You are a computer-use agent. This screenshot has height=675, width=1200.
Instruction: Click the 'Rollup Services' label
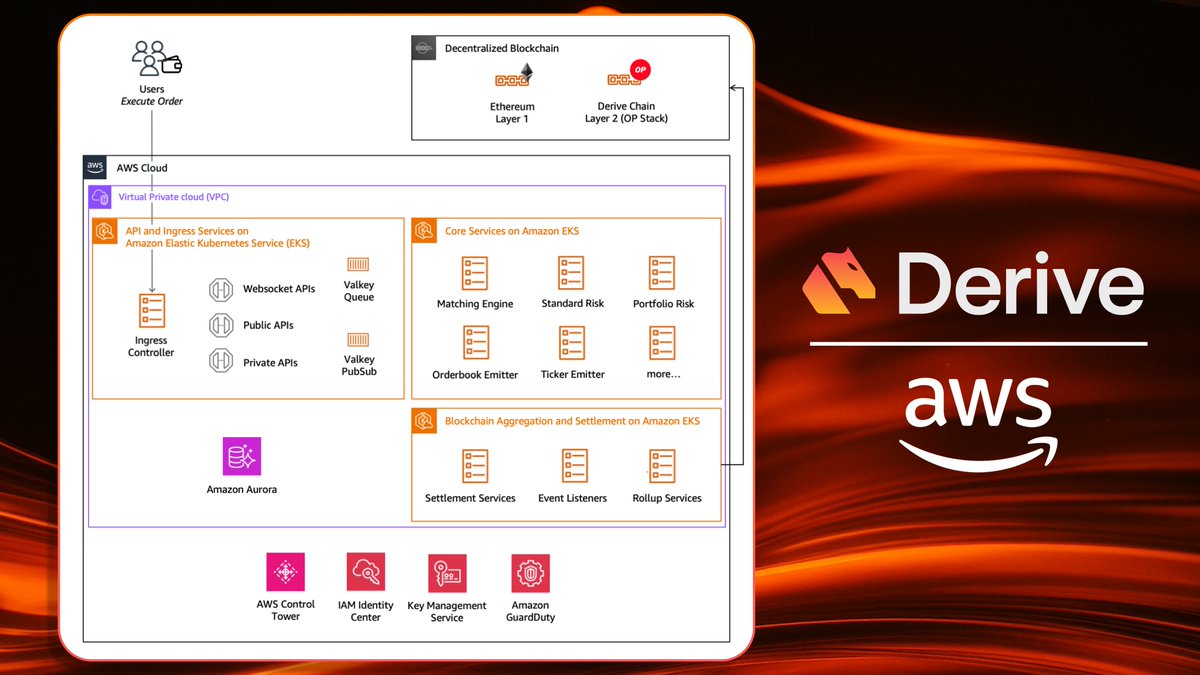667,498
